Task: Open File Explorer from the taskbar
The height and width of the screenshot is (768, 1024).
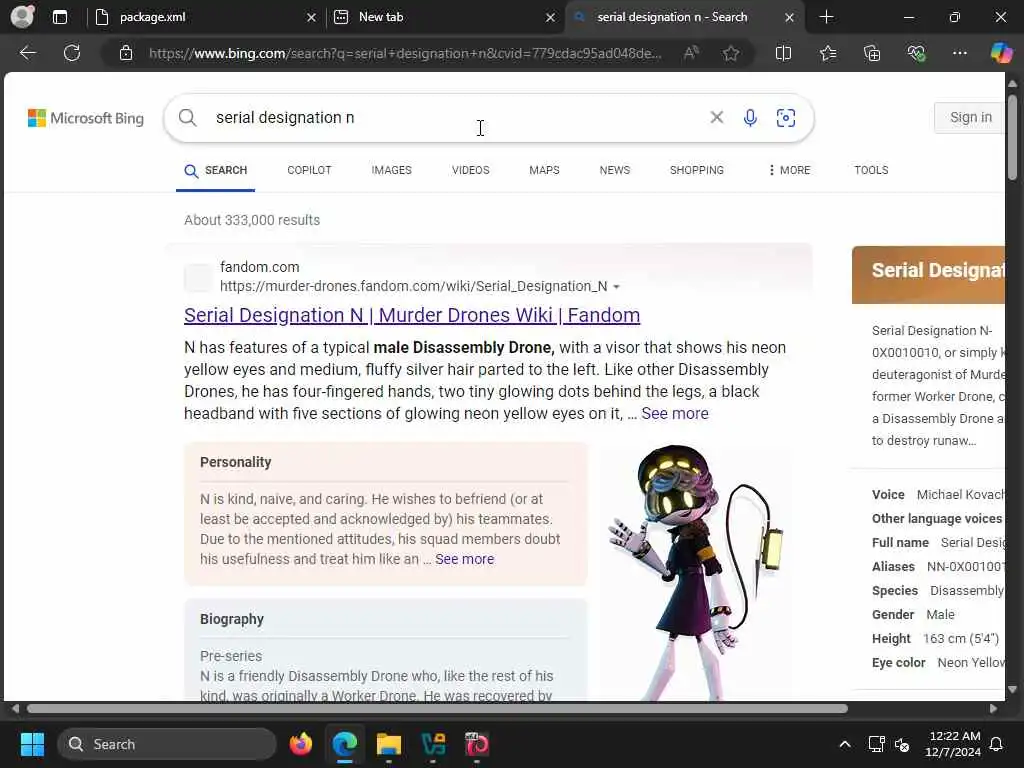Action: pos(389,744)
